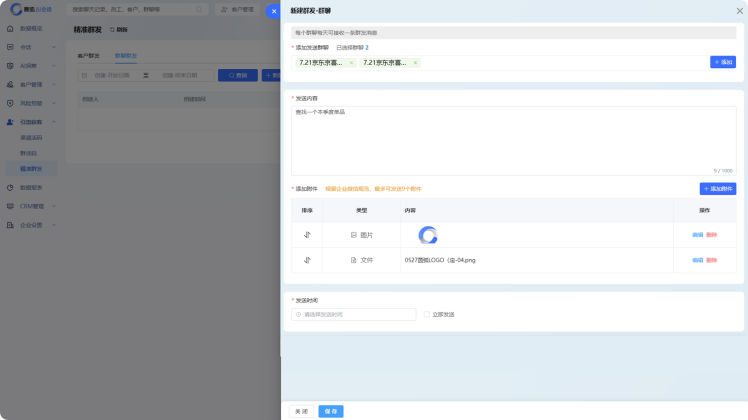This screenshot has height=420, width=748.
Task: Click the 添加 button to add group chats
Action: (x=722, y=62)
